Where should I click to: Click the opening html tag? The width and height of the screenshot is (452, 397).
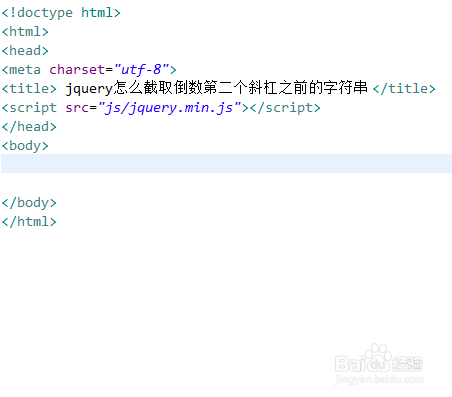pos(25,32)
